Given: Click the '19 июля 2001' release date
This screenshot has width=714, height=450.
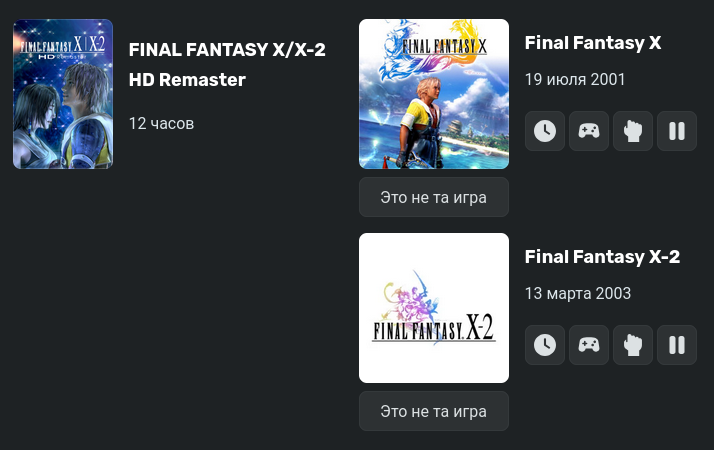Looking at the screenshot, I should [x=575, y=80].
